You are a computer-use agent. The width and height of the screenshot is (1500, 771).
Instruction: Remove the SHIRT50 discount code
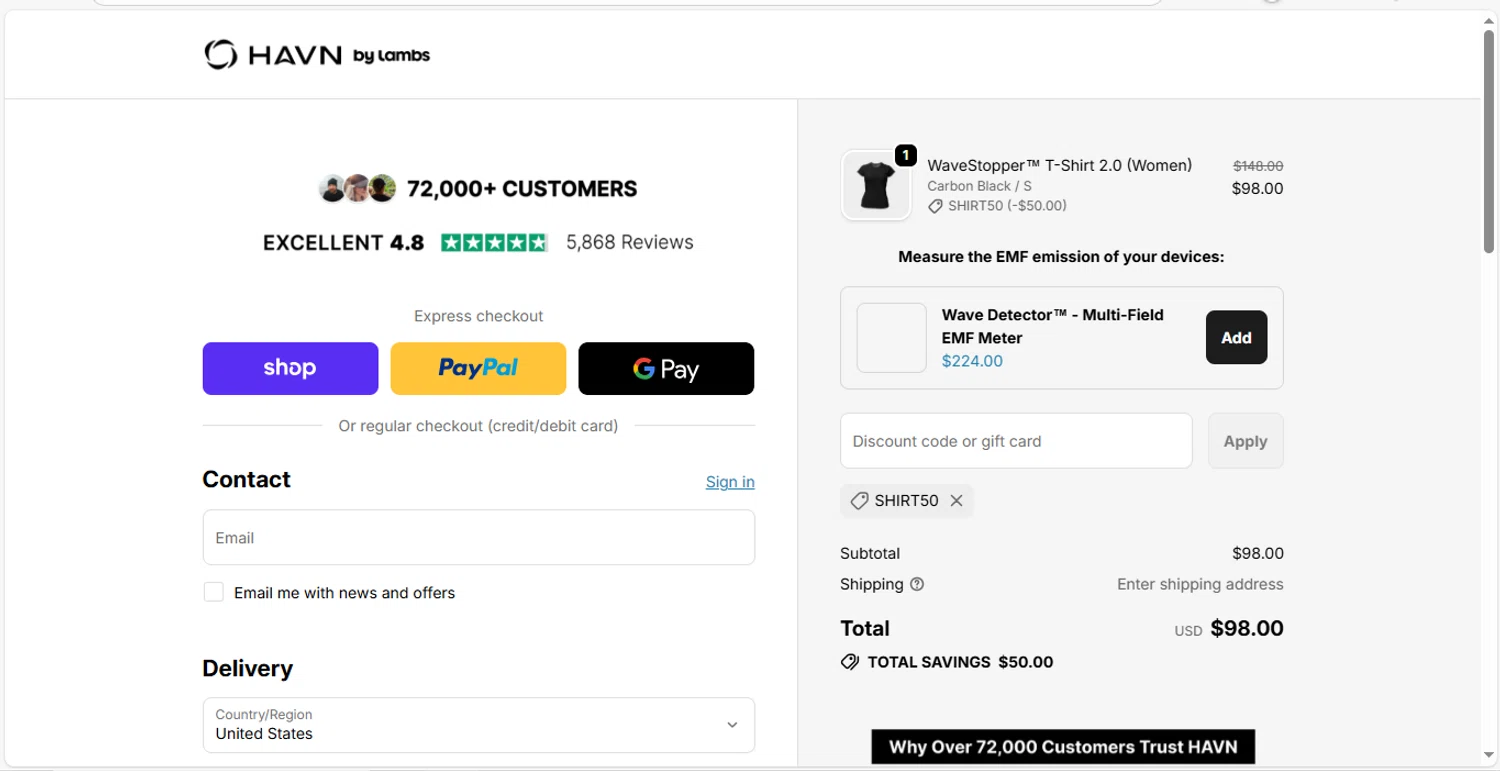(x=956, y=501)
